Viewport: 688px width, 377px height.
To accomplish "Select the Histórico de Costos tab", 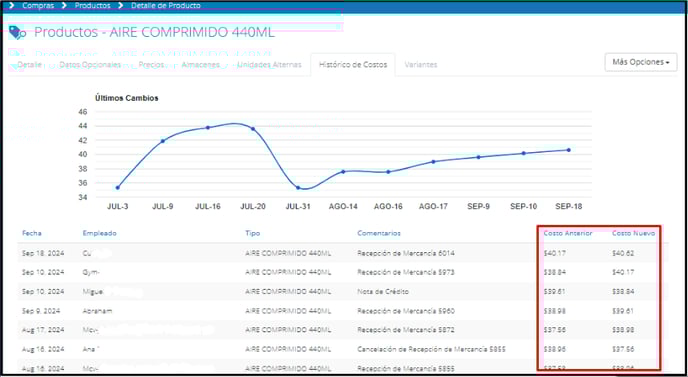I will click(353, 65).
